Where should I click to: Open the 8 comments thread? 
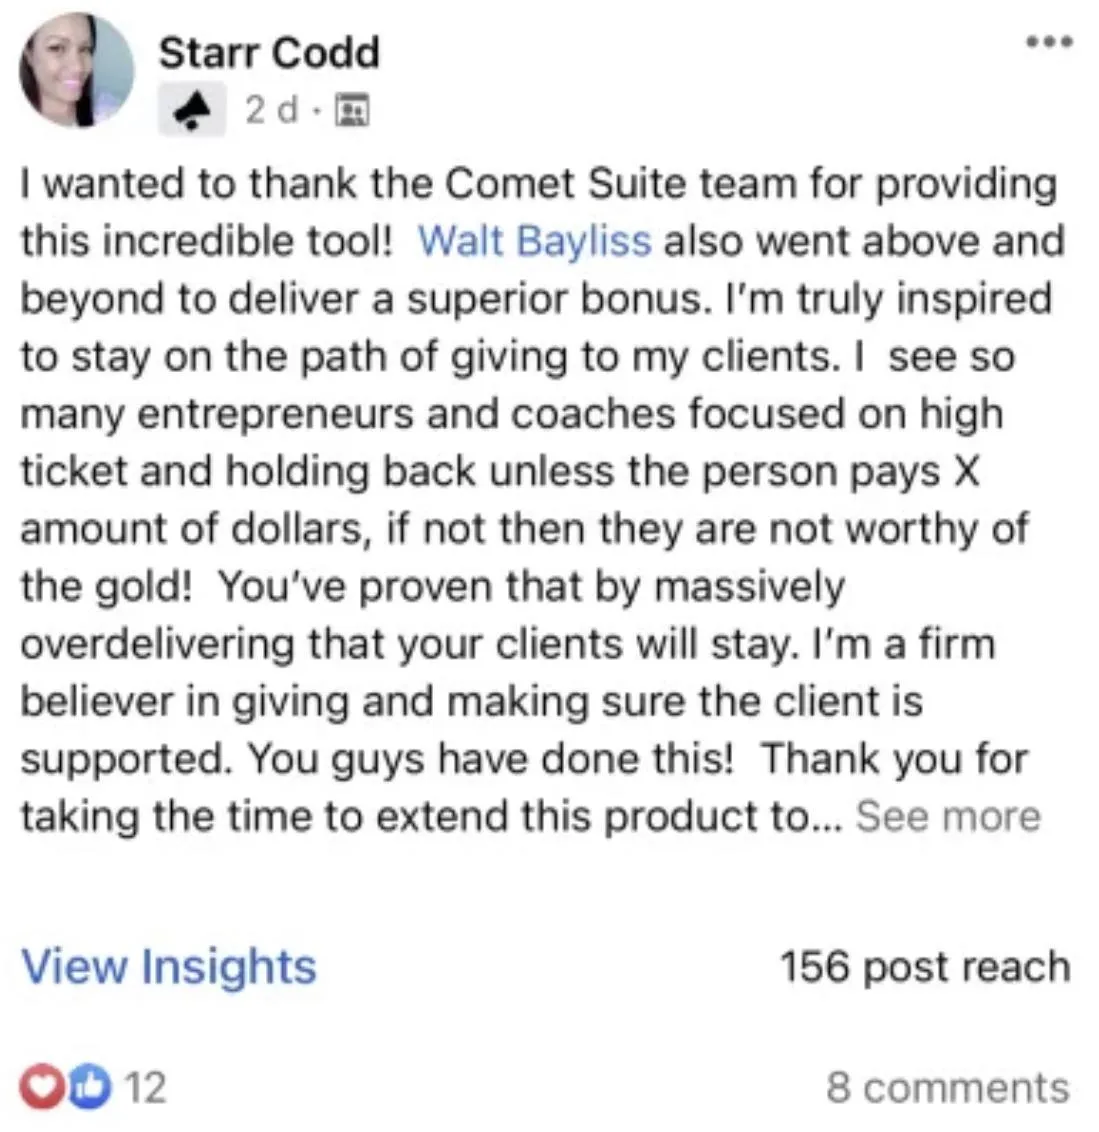(947, 1087)
